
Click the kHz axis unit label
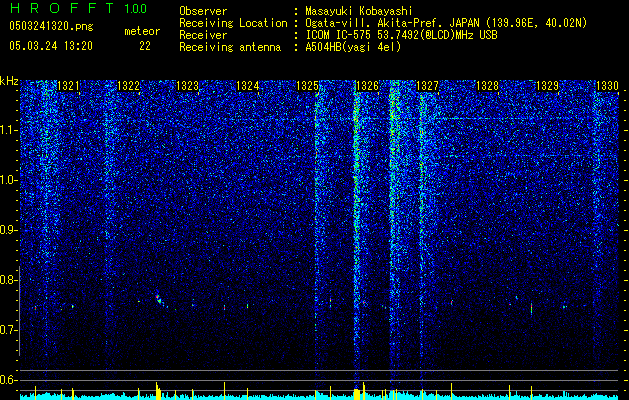point(9,81)
